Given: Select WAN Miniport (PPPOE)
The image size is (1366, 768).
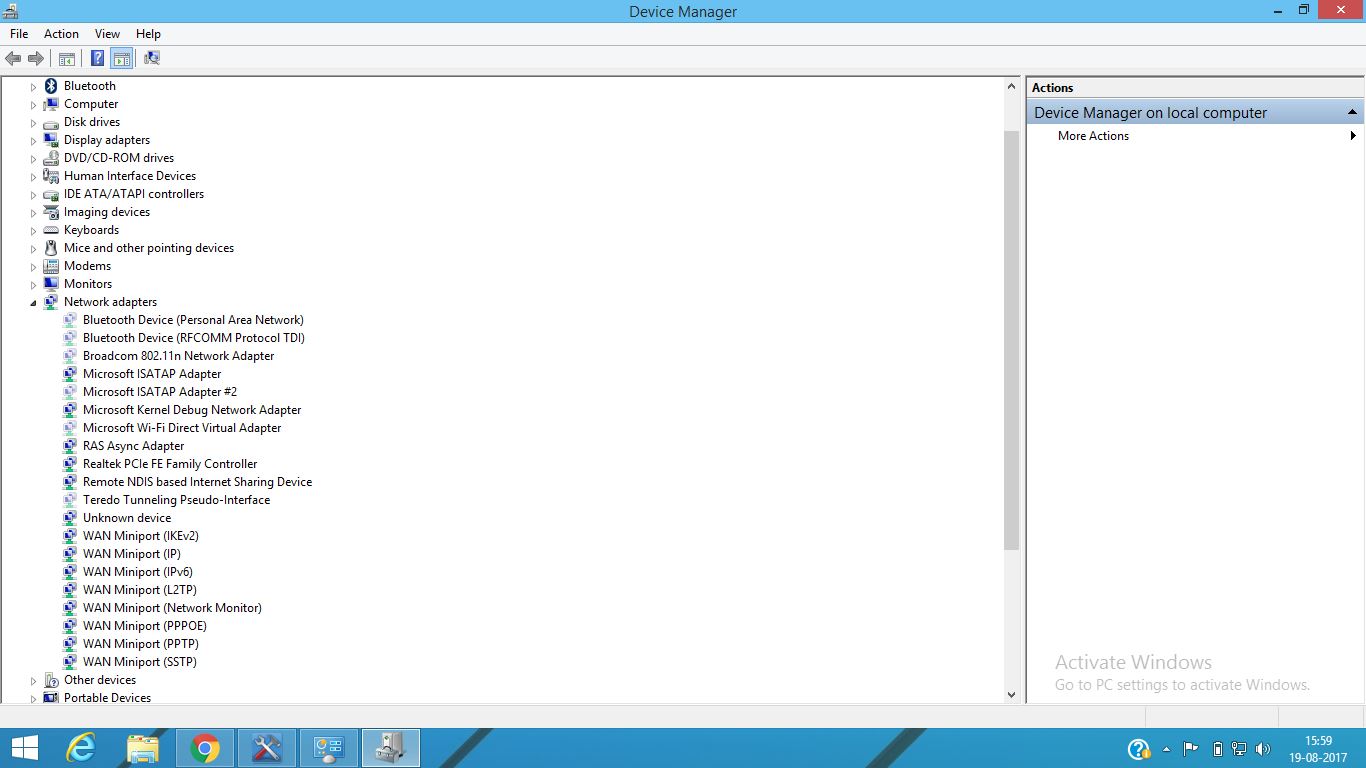Looking at the screenshot, I should pyautogui.click(x=145, y=626).
